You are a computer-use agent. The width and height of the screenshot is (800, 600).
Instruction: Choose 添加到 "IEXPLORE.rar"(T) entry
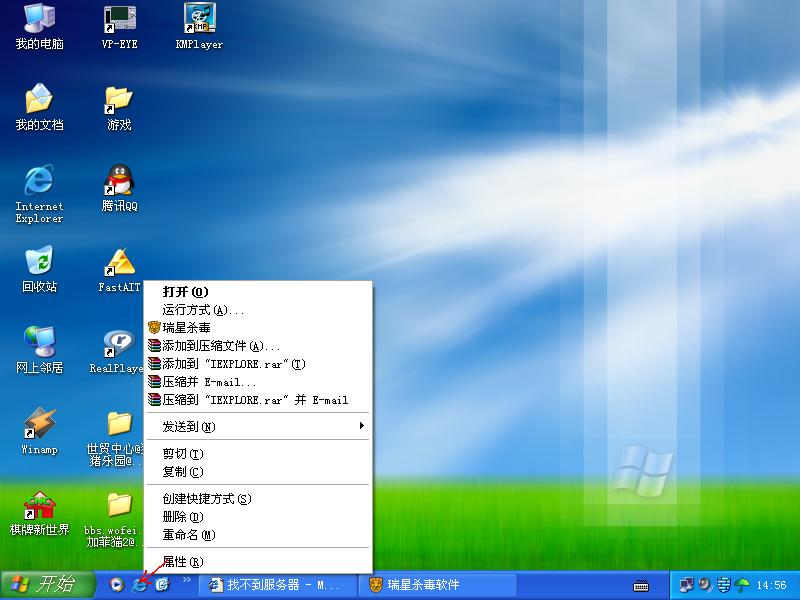pyautogui.click(x=258, y=364)
